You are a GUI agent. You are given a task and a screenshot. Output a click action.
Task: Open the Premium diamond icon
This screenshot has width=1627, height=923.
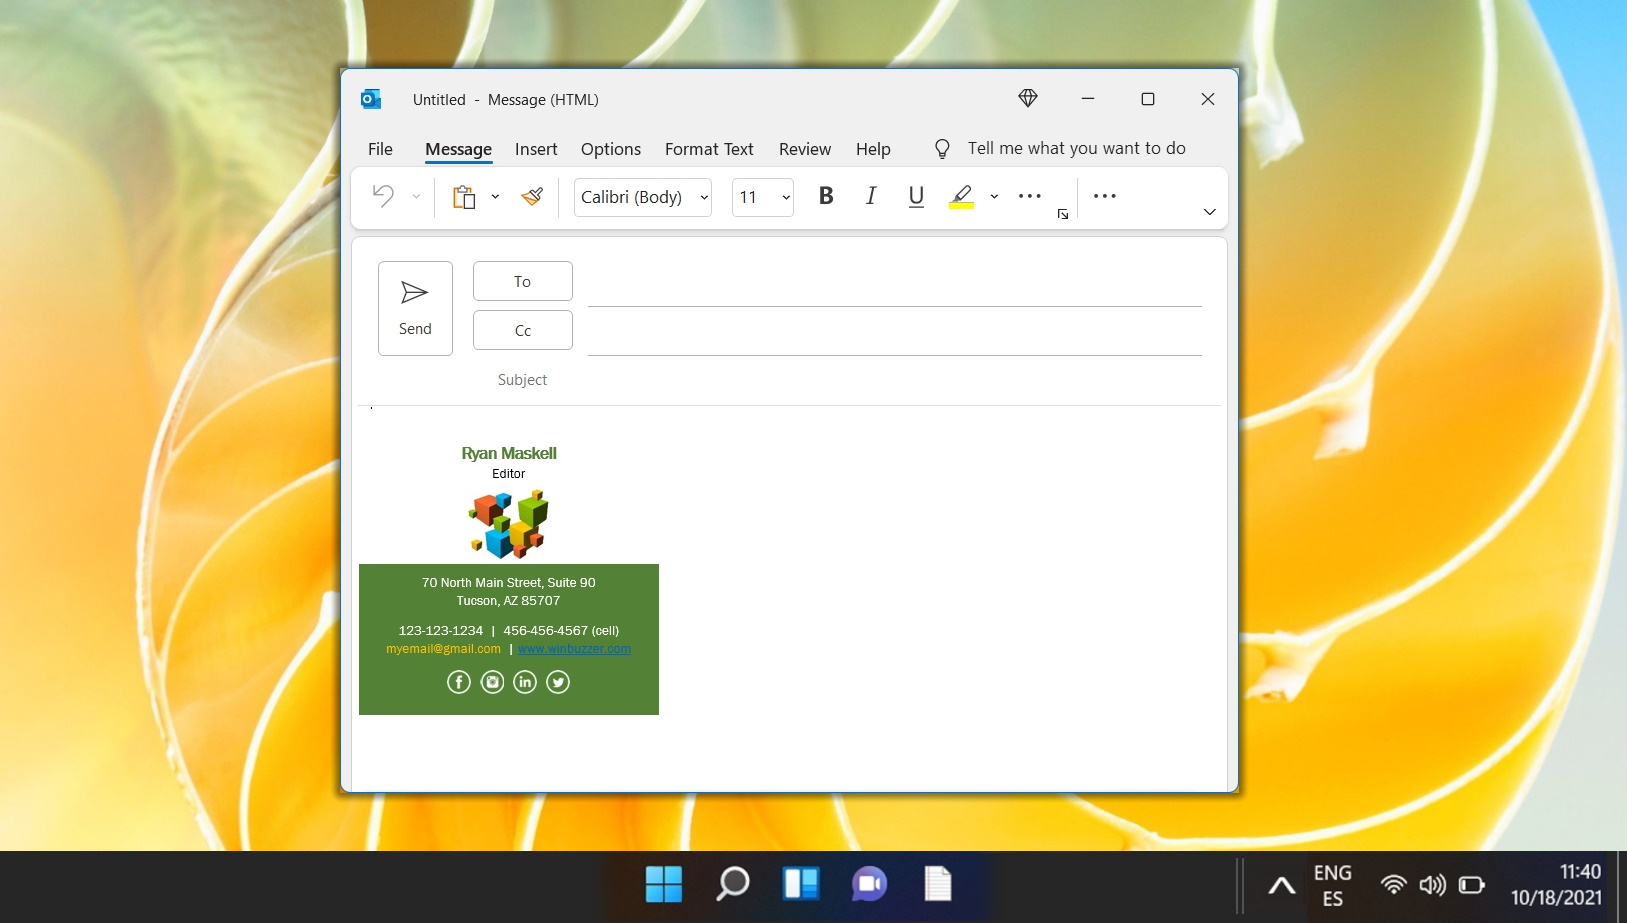(x=1027, y=98)
